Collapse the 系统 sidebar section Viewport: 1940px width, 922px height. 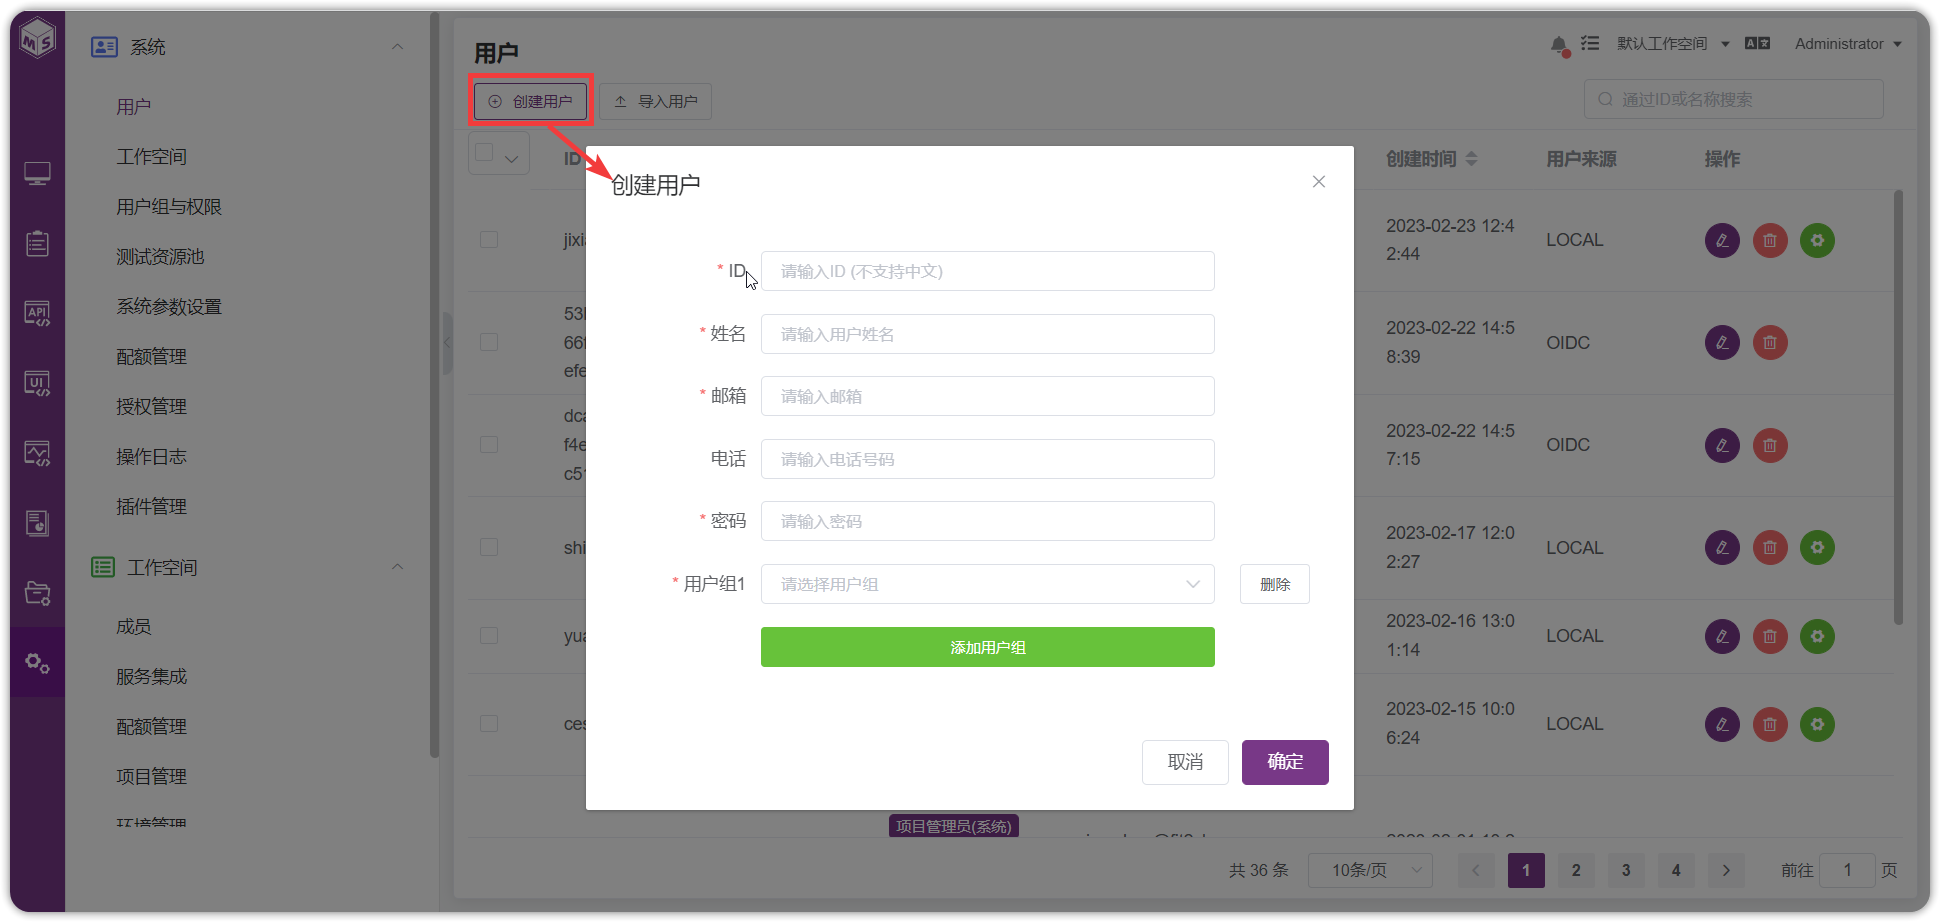[397, 47]
